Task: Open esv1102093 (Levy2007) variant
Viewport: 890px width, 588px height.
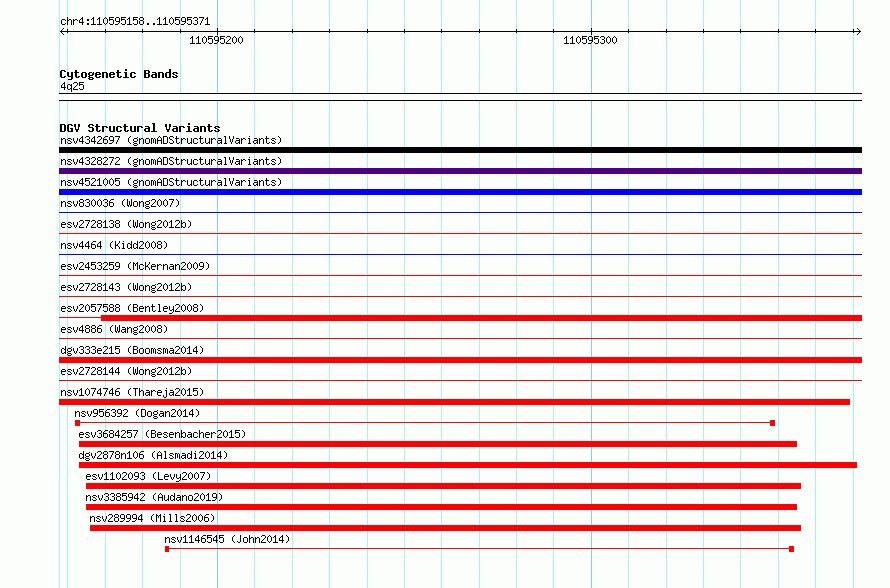Action: [148, 476]
